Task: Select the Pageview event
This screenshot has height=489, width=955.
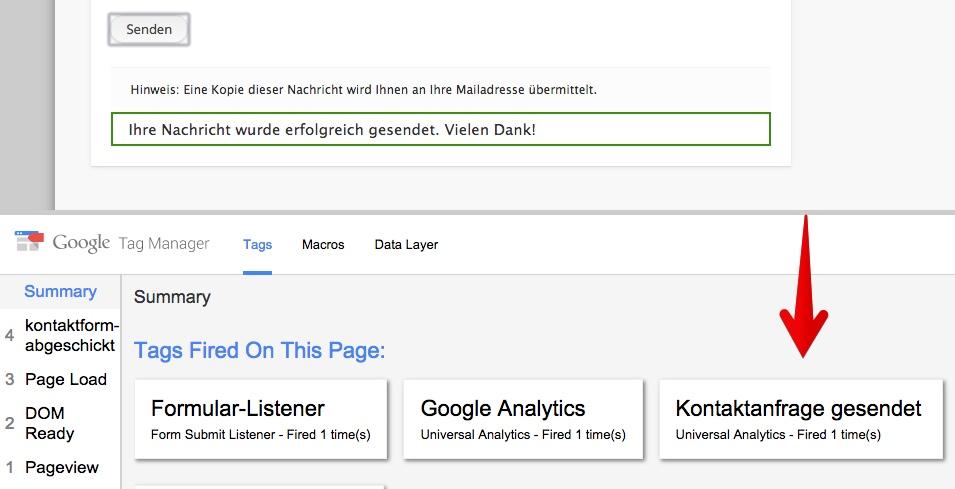Action: pos(60,468)
